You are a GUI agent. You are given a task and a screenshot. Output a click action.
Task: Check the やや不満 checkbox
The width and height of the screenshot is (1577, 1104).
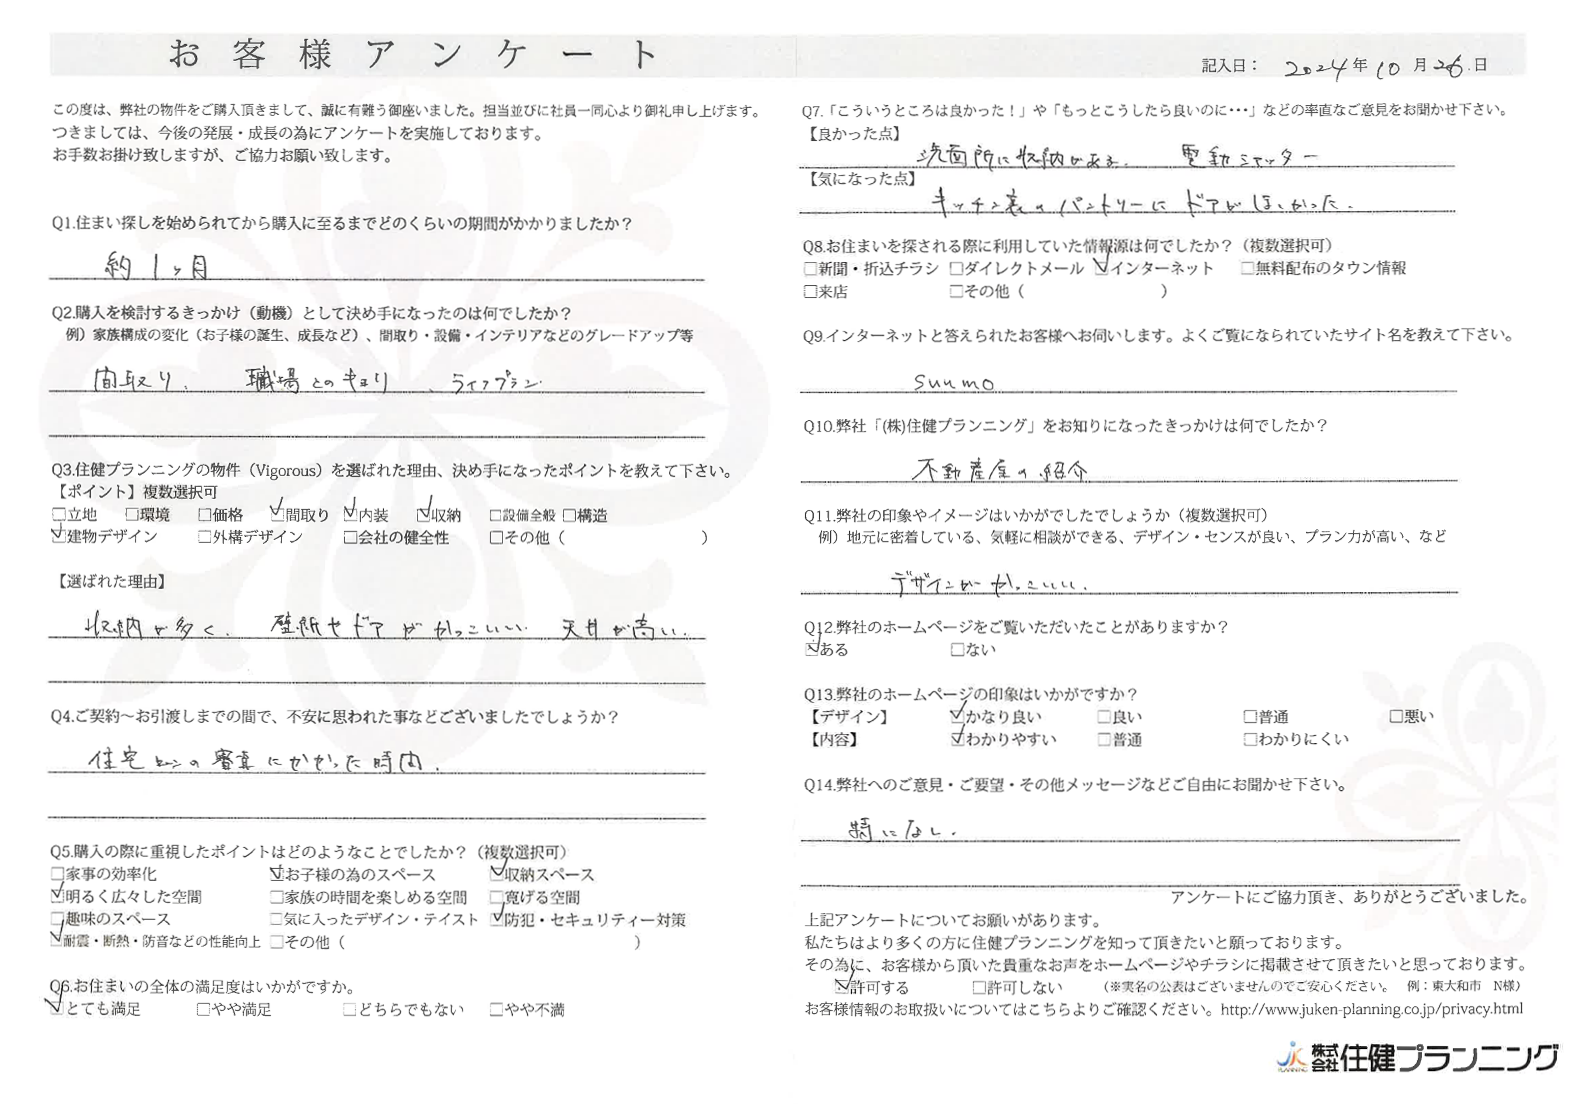click(x=496, y=1010)
